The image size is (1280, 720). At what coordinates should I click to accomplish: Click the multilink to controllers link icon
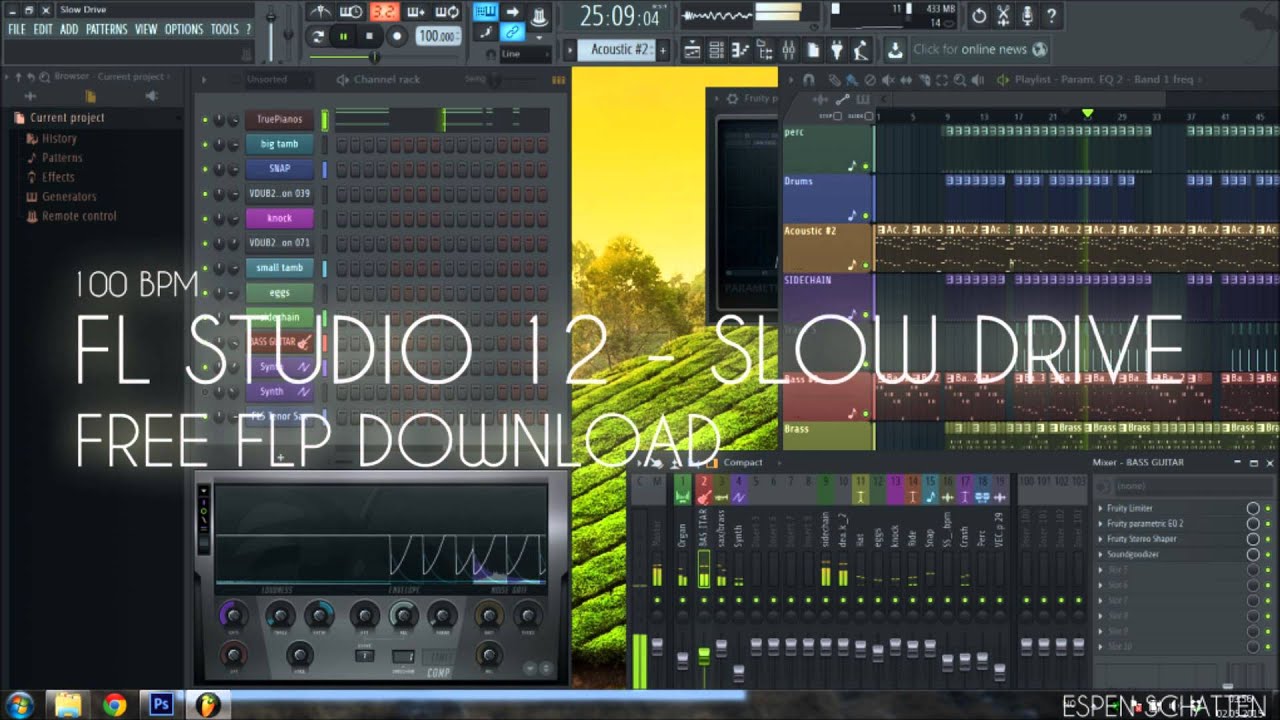tap(513, 32)
